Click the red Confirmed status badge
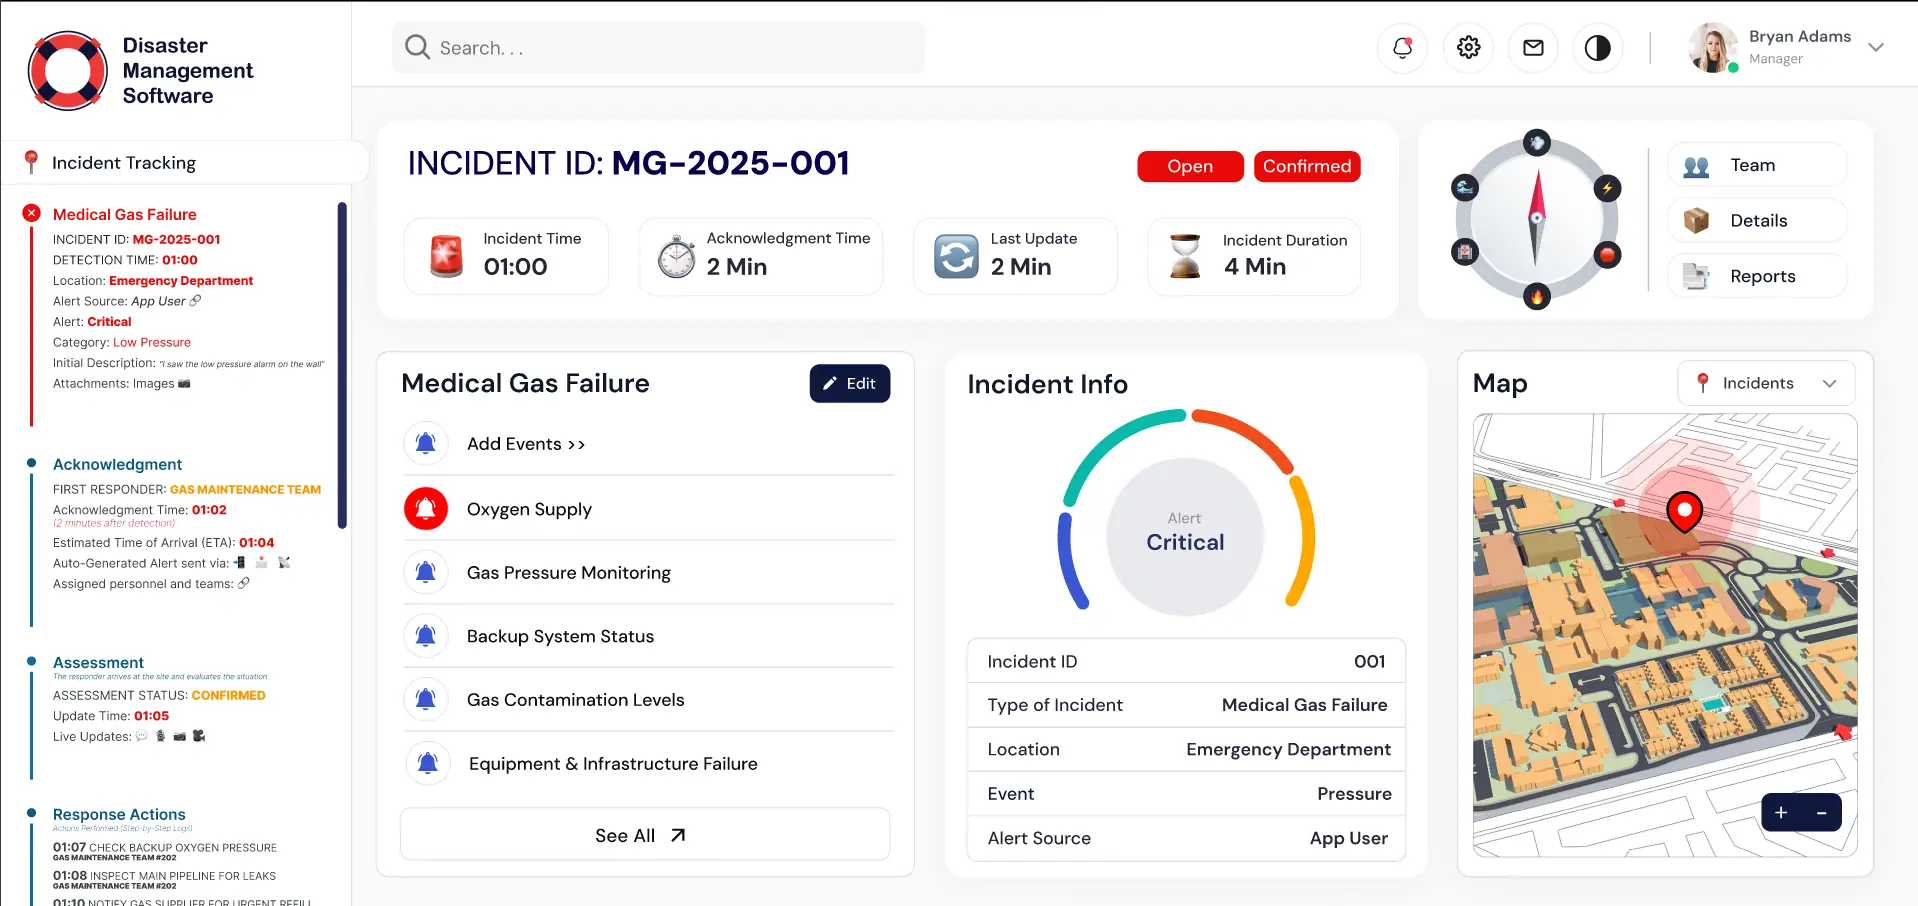Viewport: 1918px width, 906px height. [1307, 166]
